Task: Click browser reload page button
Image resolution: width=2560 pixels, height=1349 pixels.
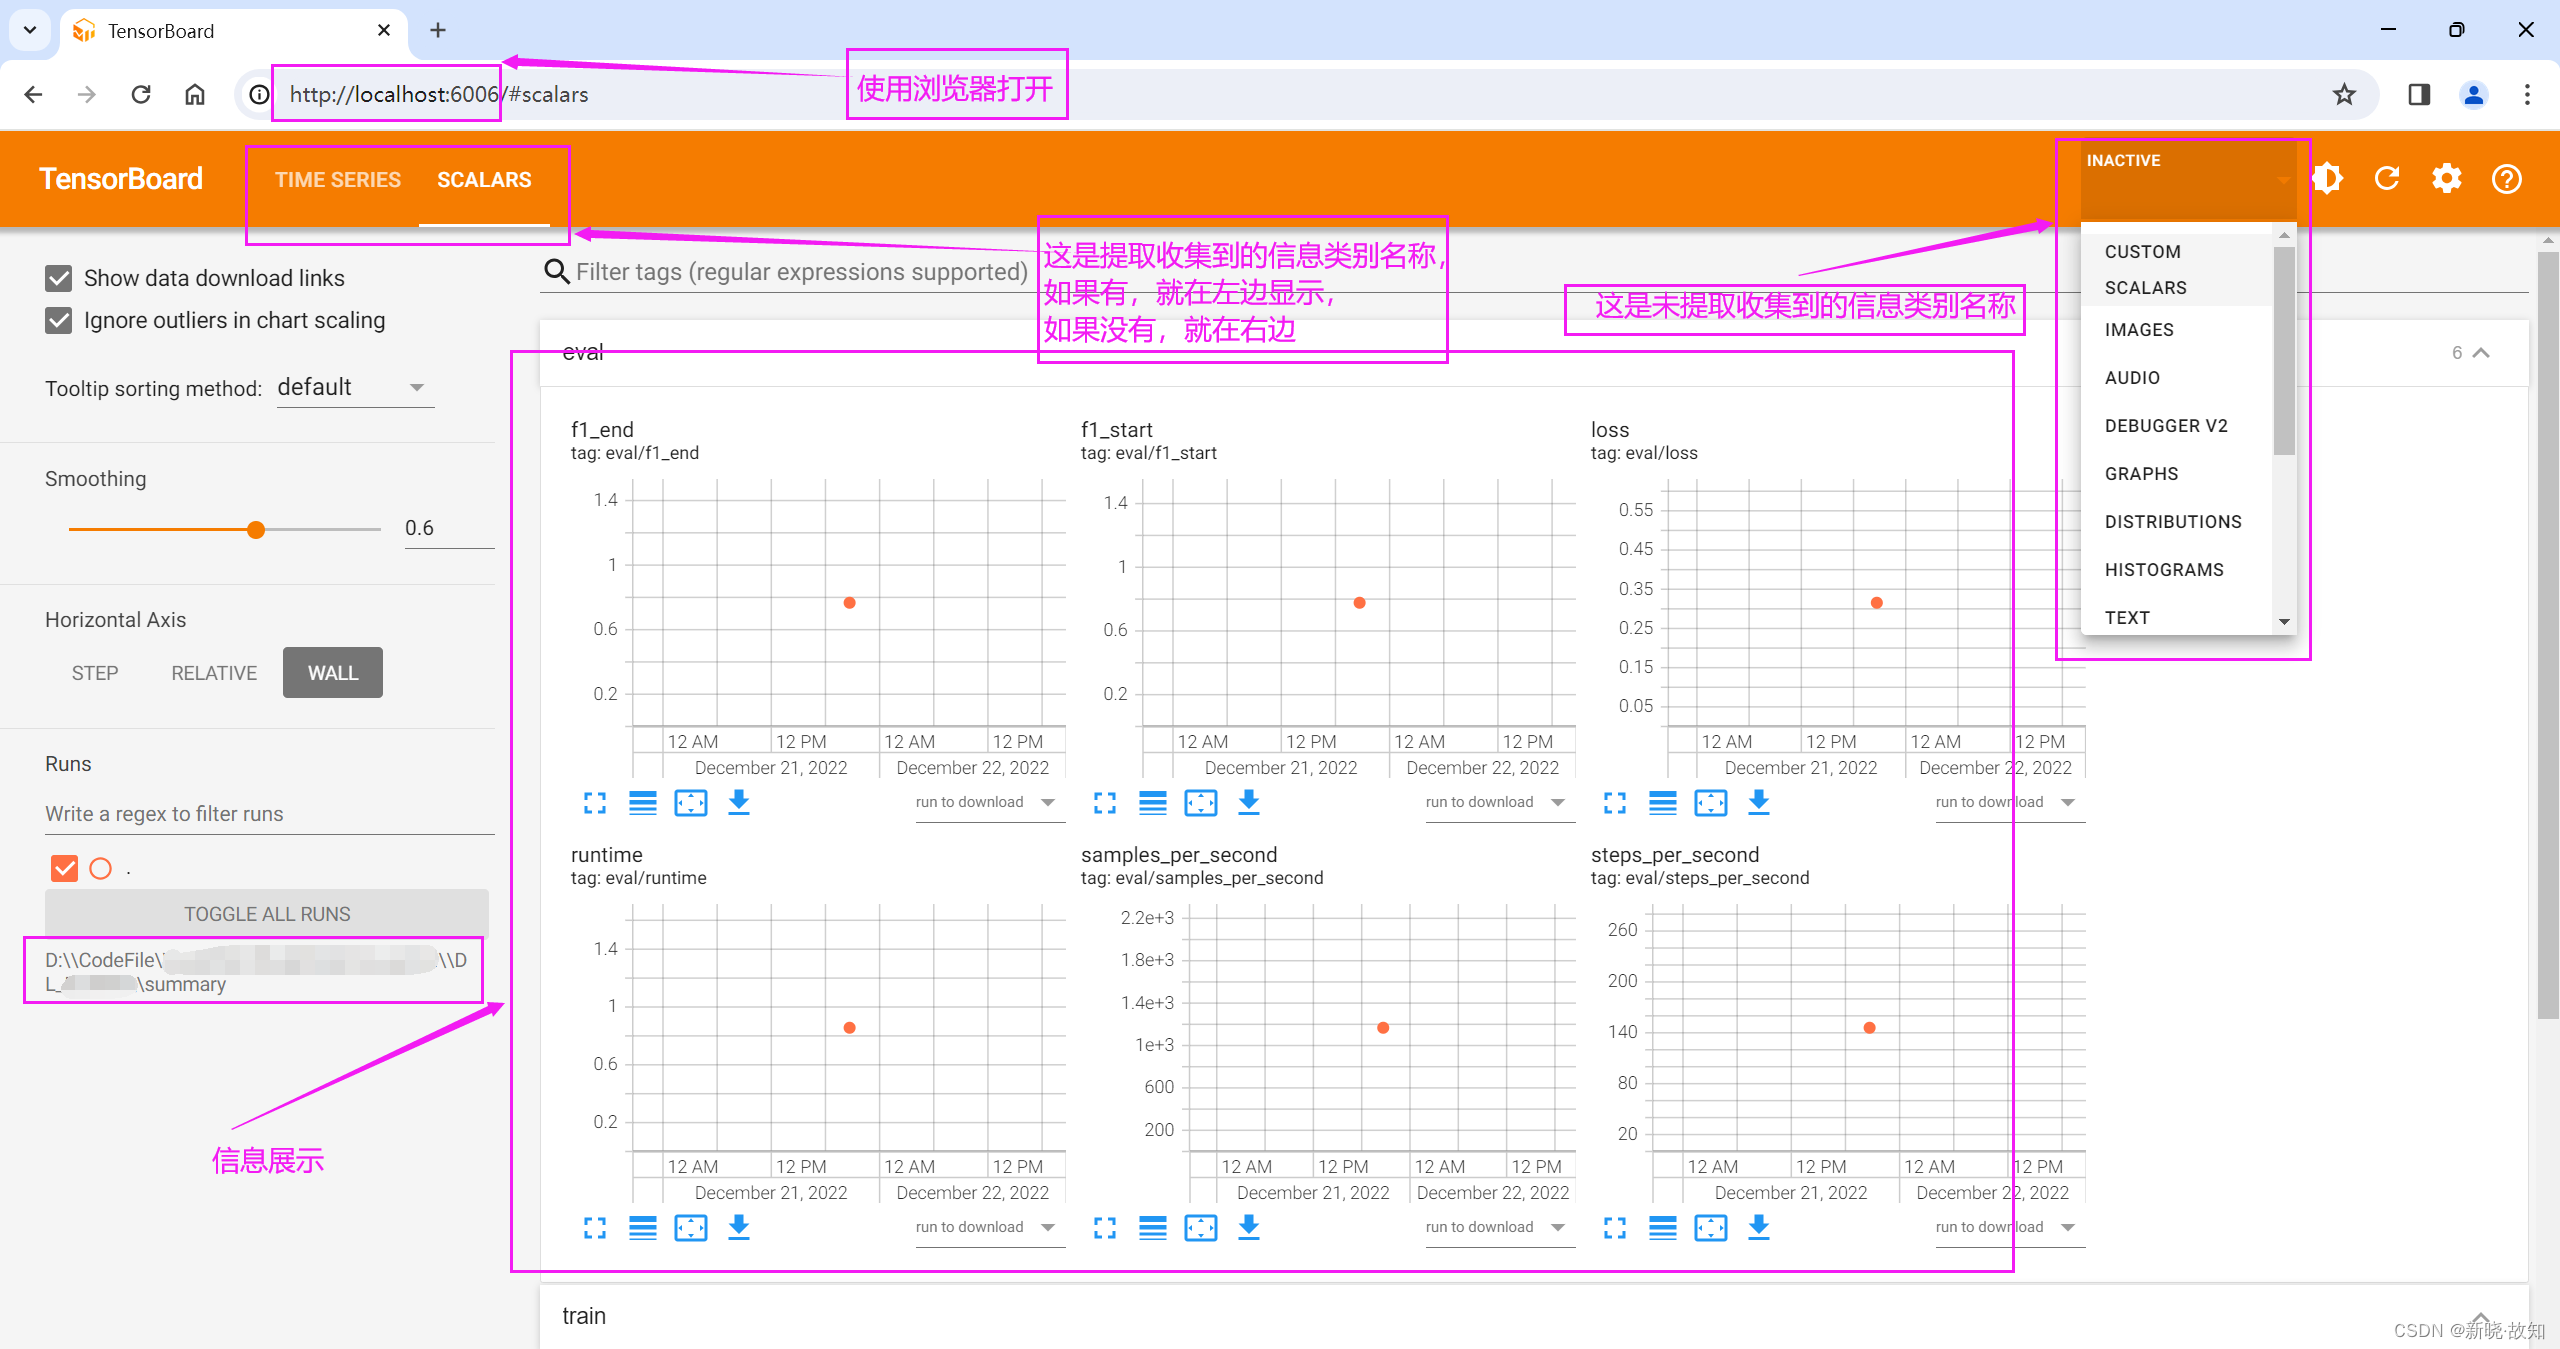Action: click(141, 94)
